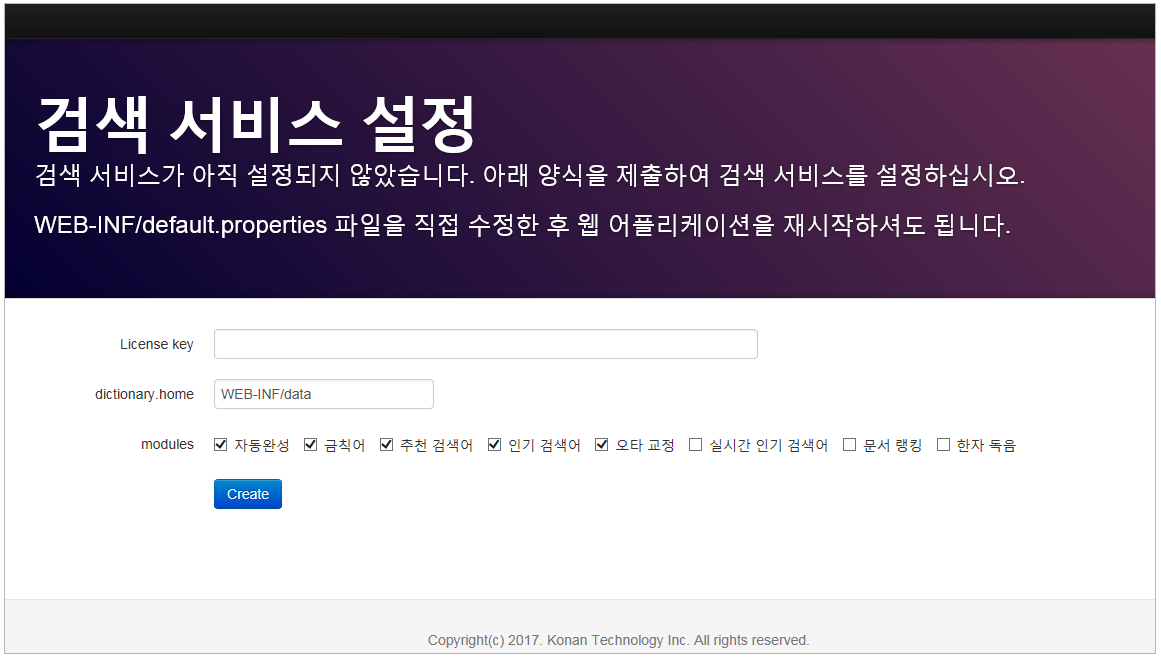Enable the 실시간 인기 검색어 checkbox
Viewport: 1161px width, 658px height.
click(696, 445)
